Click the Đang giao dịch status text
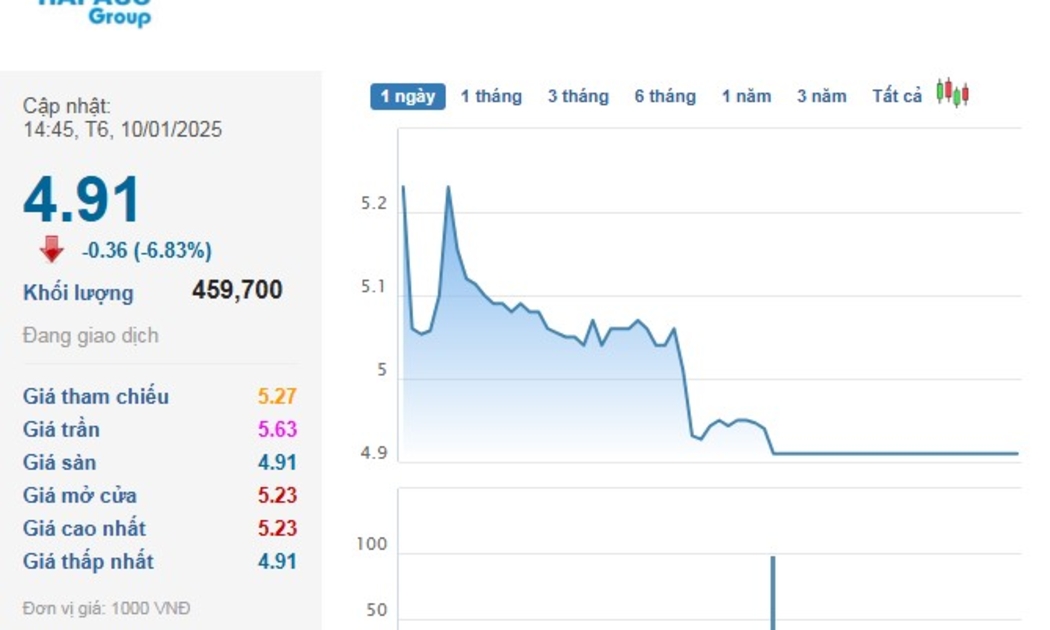The height and width of the screenshot is (630, 1050). coord(90,335)
